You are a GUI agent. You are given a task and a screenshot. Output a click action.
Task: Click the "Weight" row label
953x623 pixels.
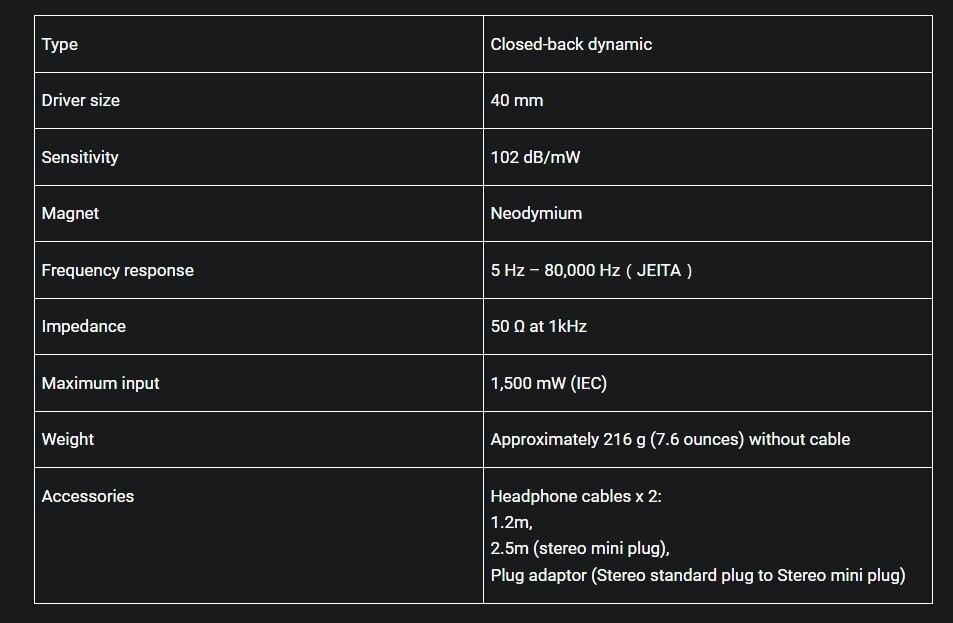[68, 439]
